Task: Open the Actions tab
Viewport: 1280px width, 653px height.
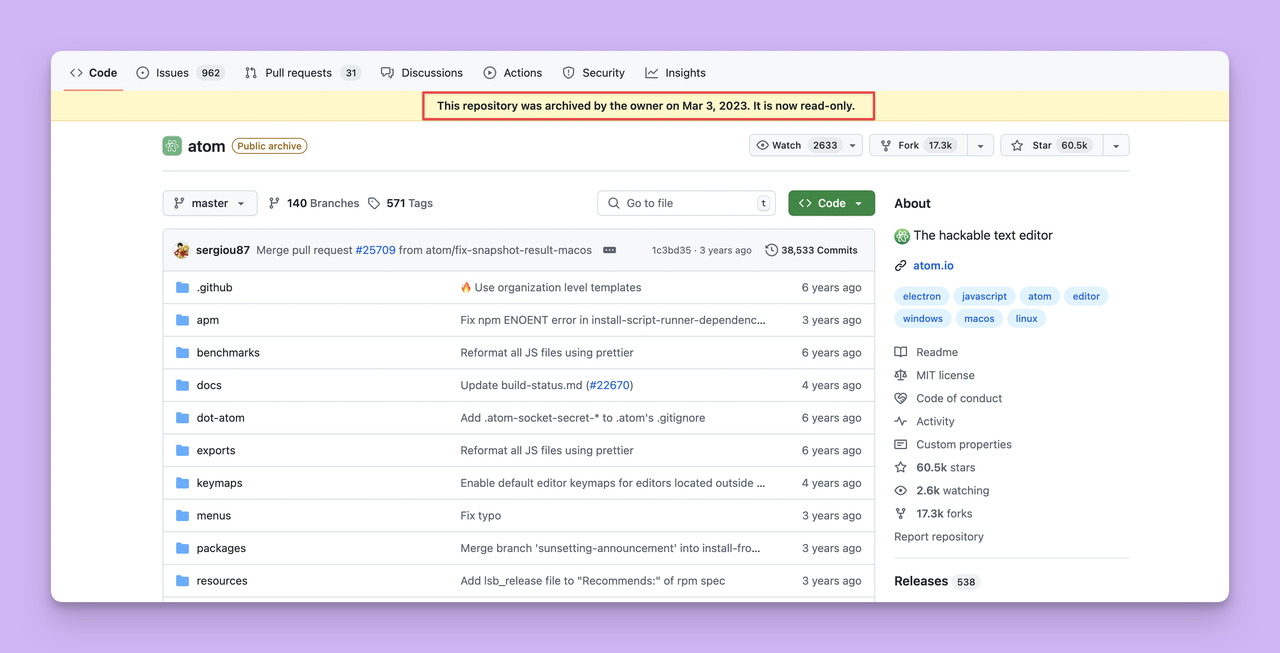Action: coord(512,73)
